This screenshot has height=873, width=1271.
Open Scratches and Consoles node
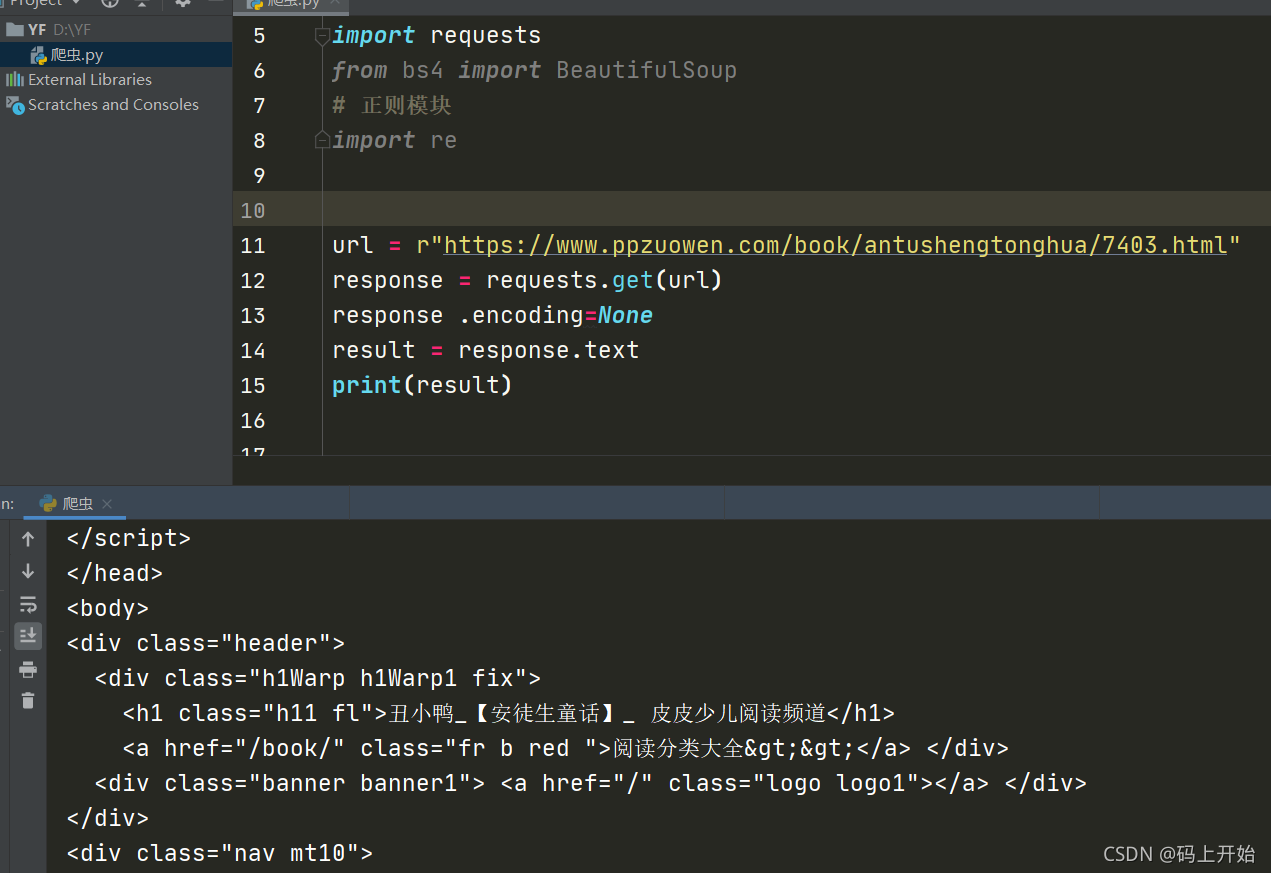point(113,104)
